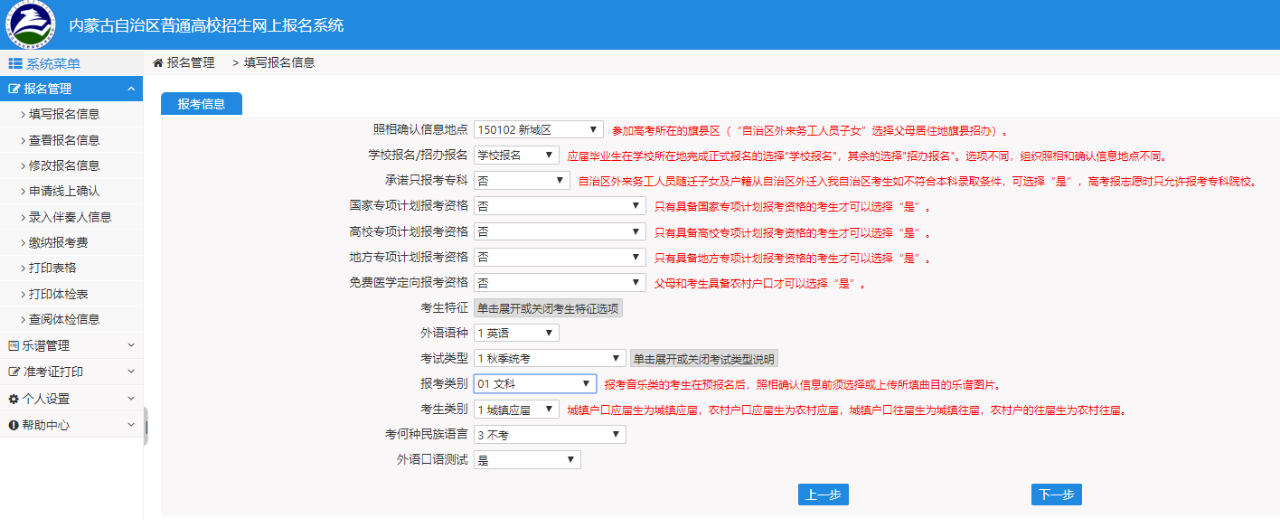This screenshot has width=1280, height=520.
Task: Click the 准考证打印 icon in sidebar
Action: 14,372
